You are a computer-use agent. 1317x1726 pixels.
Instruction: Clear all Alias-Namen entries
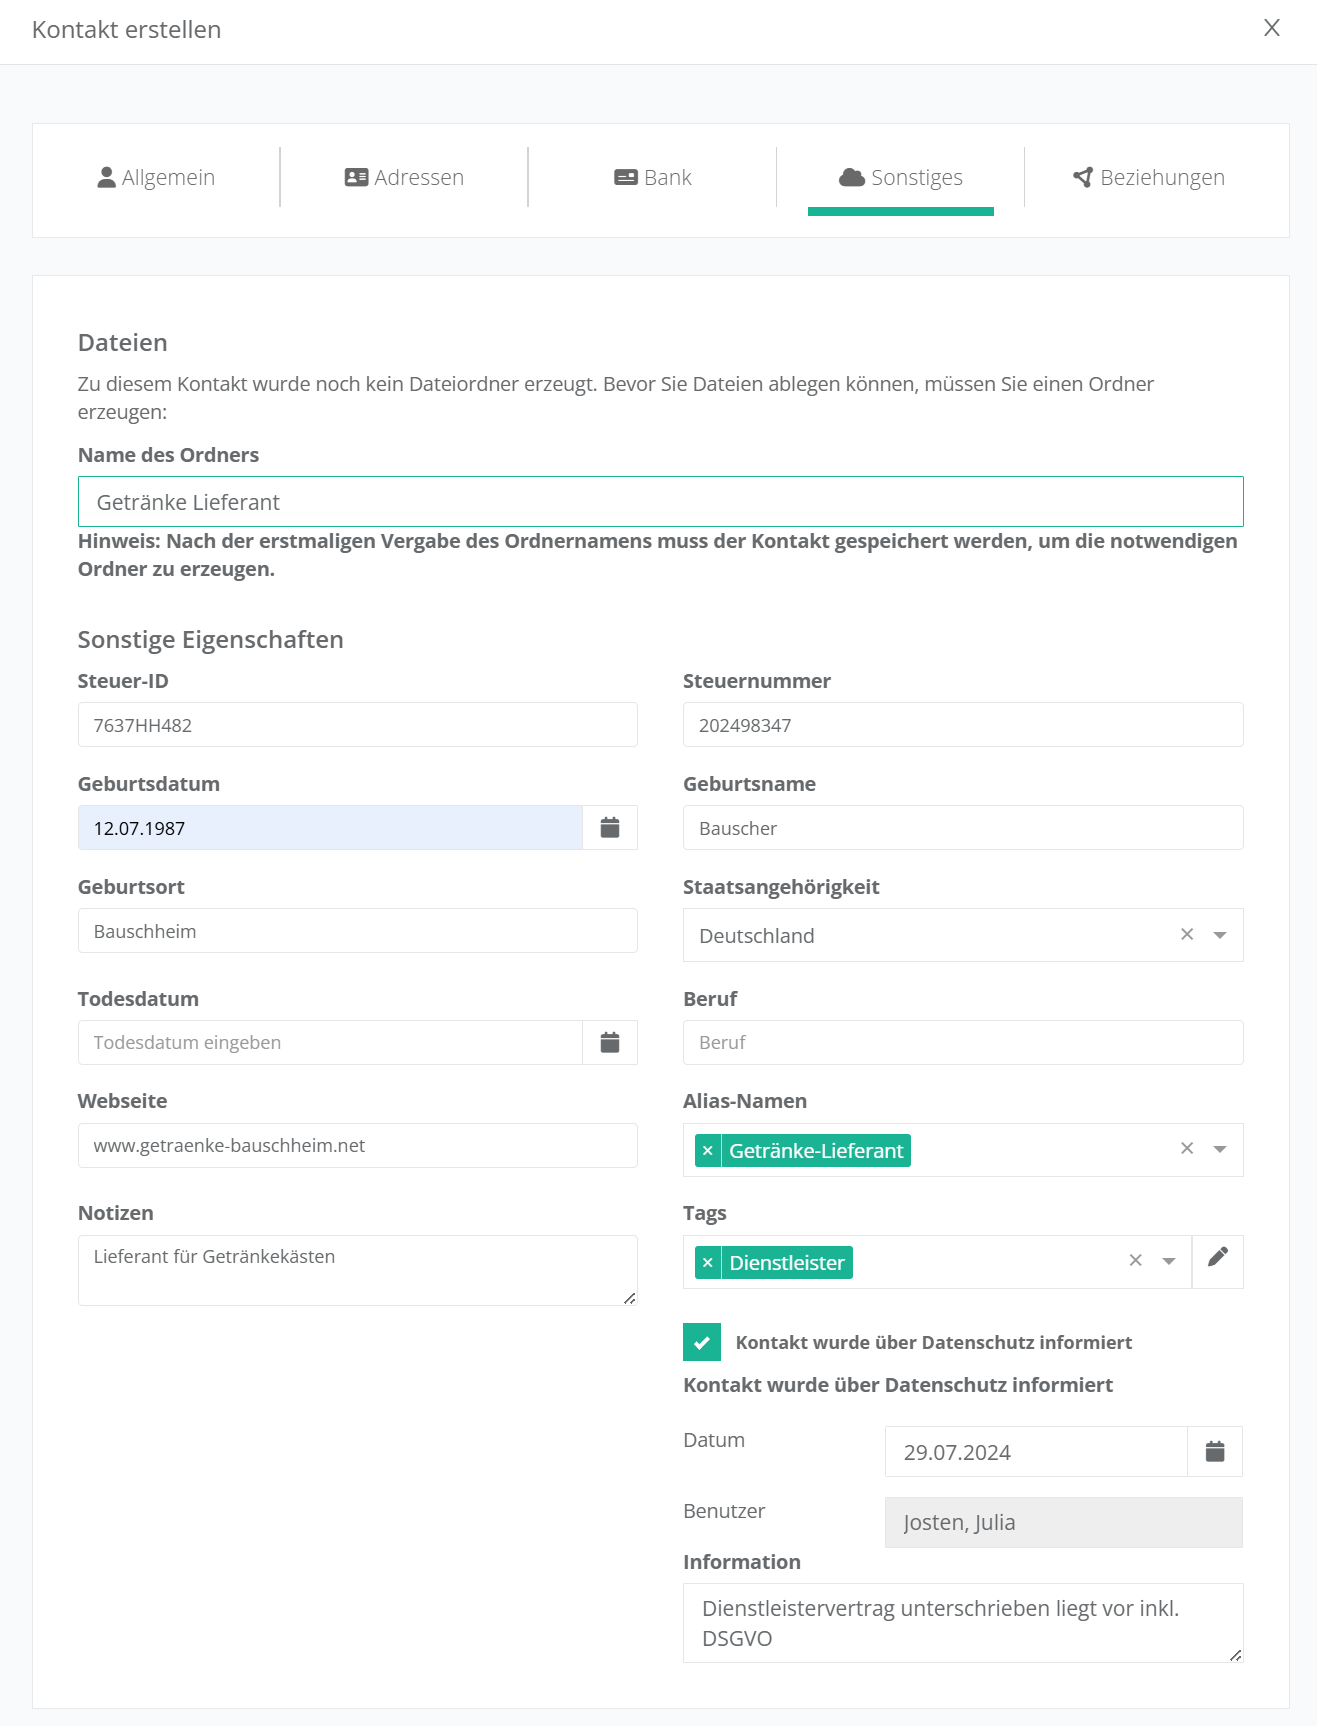tap(1187, 1149)
